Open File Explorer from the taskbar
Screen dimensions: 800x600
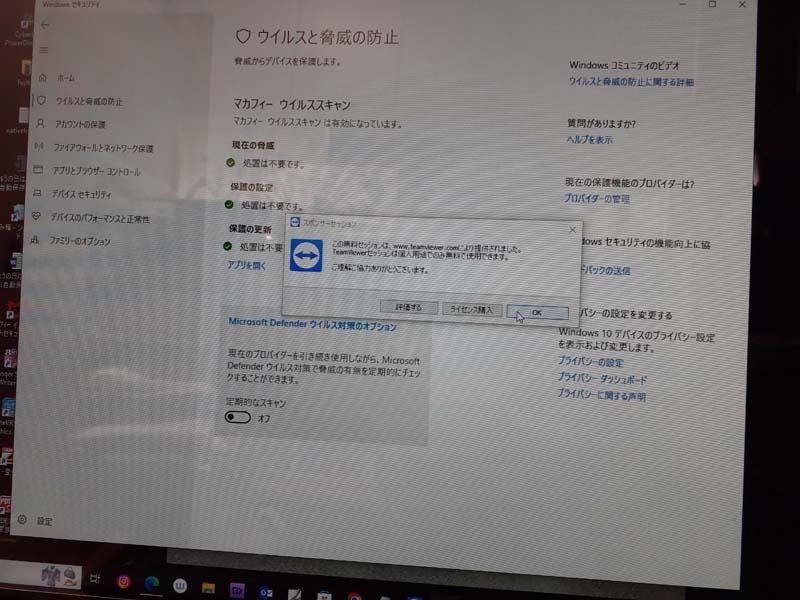[x=208, y=588]
